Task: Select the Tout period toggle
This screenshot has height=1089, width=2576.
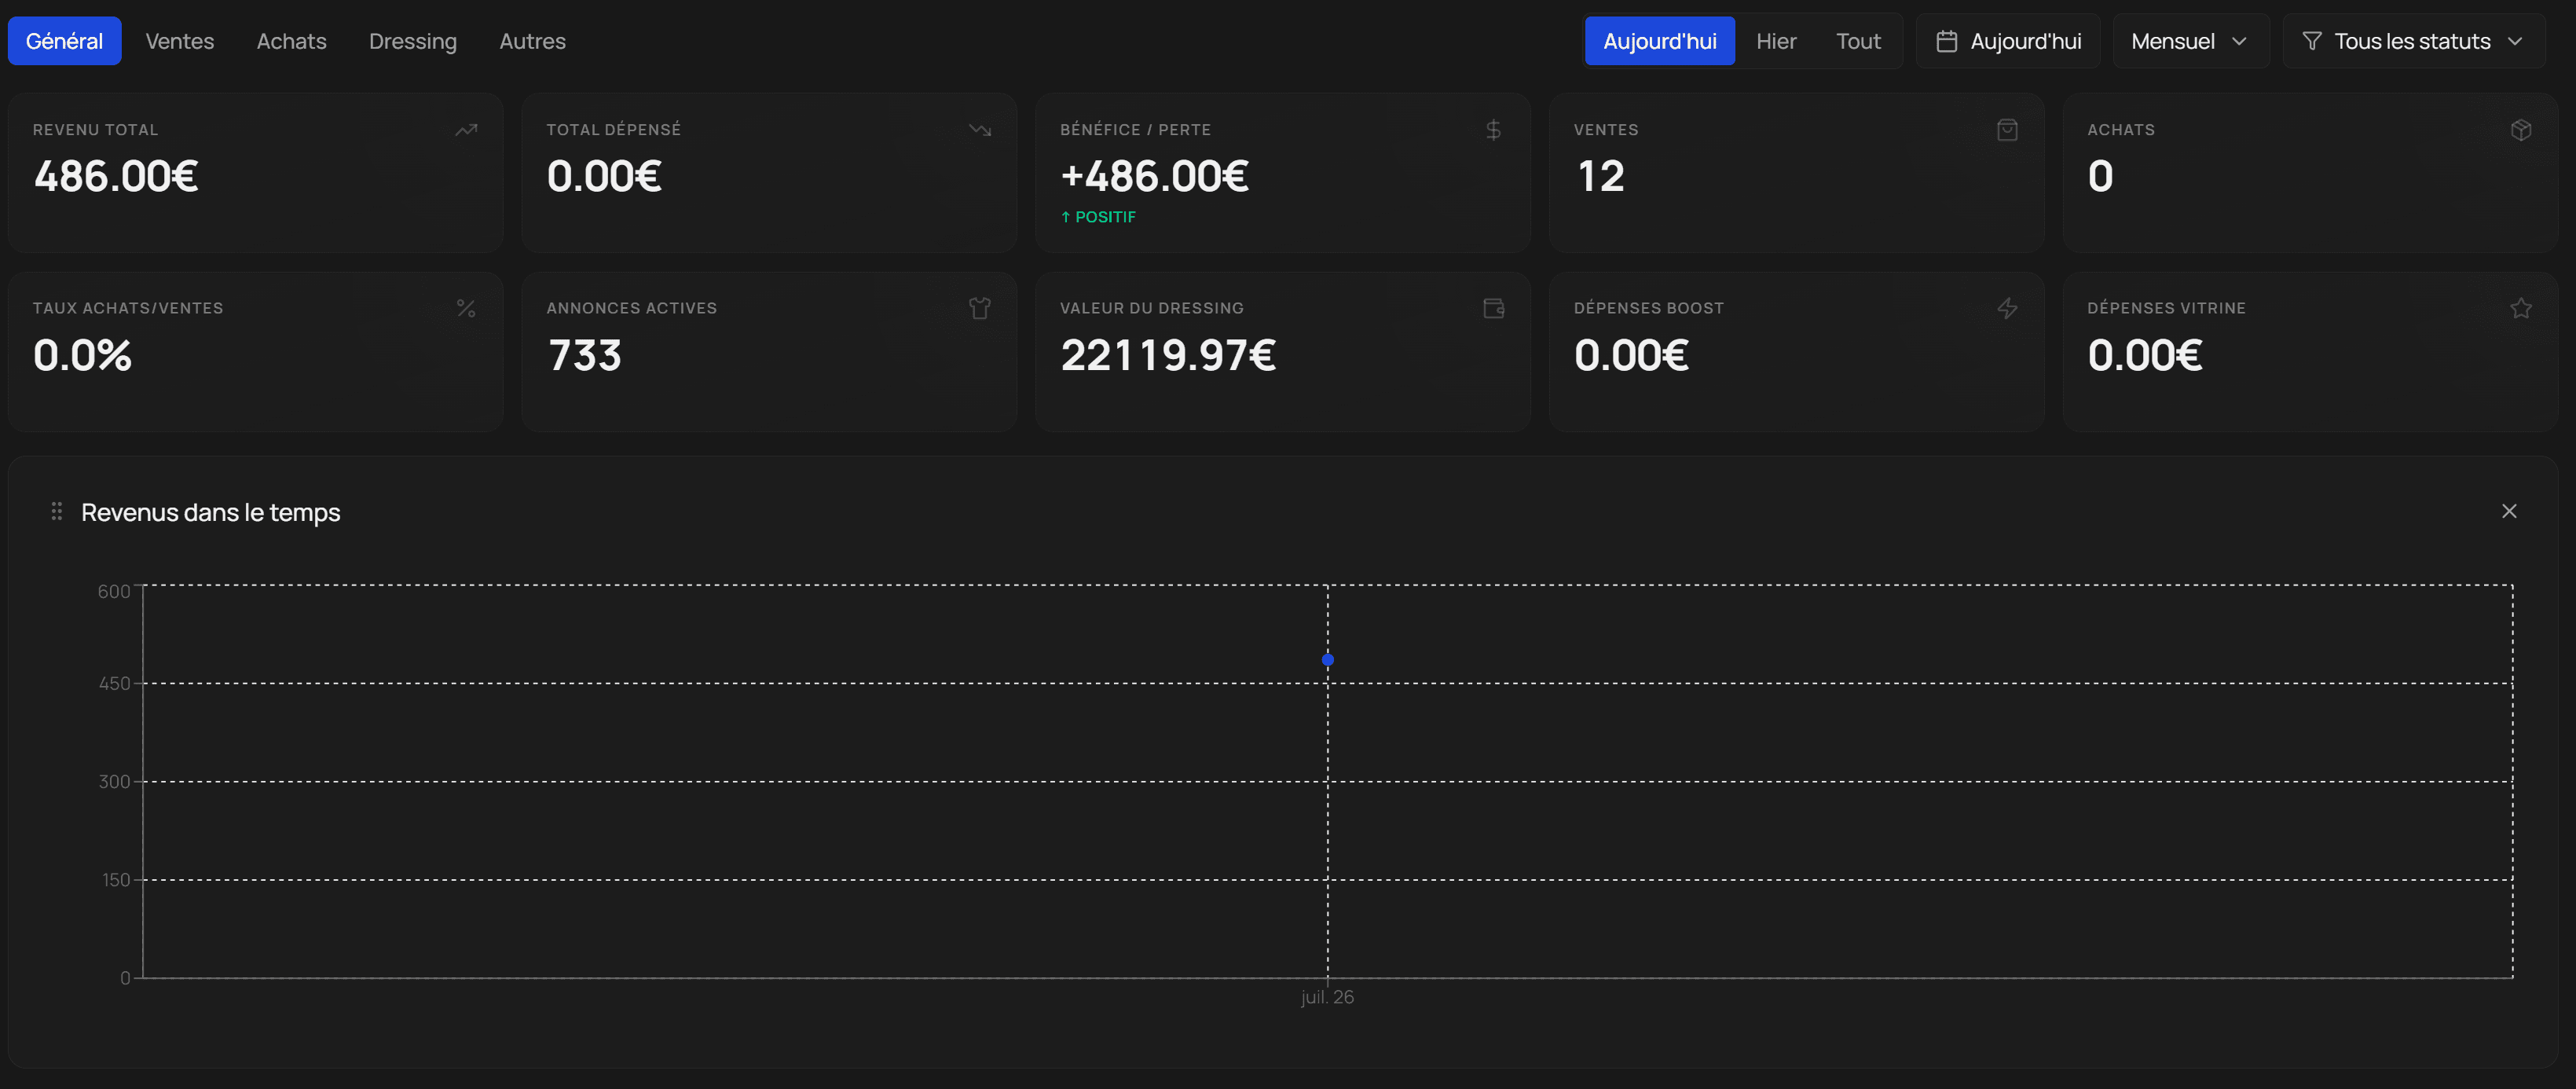Action: coord(1858,41)
